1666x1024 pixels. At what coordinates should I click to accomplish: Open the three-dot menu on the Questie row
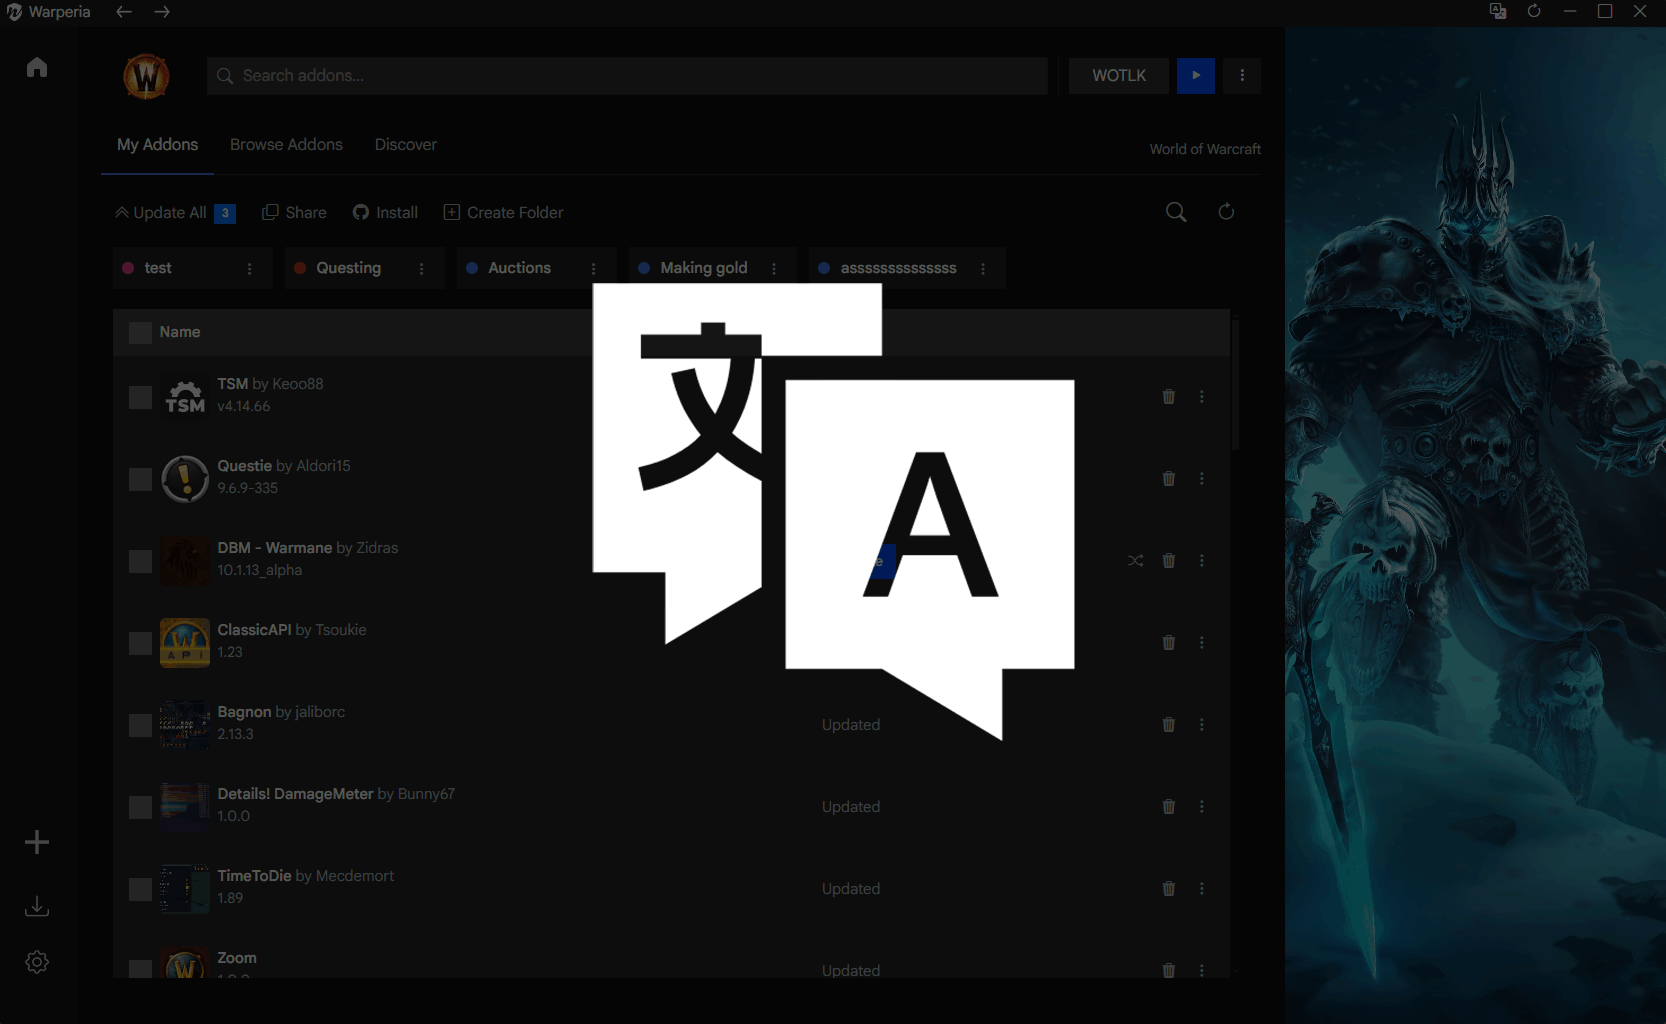[x=1202, y=479]
